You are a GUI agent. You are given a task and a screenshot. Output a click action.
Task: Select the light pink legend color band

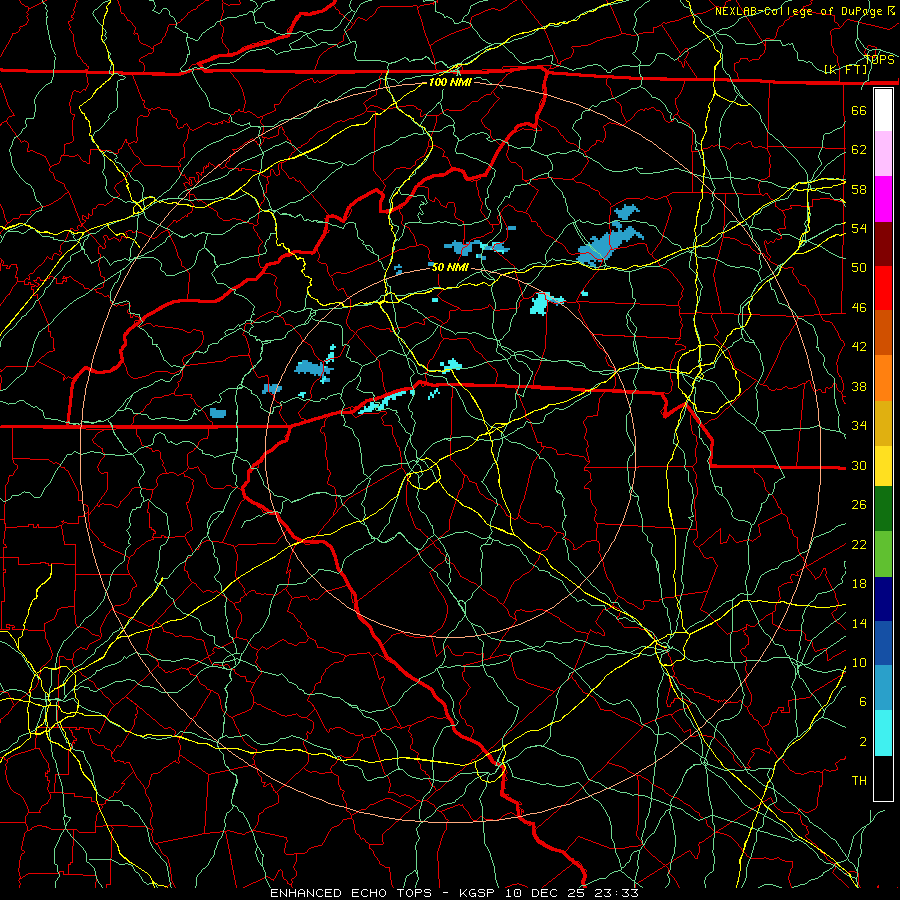click(883, 153)
